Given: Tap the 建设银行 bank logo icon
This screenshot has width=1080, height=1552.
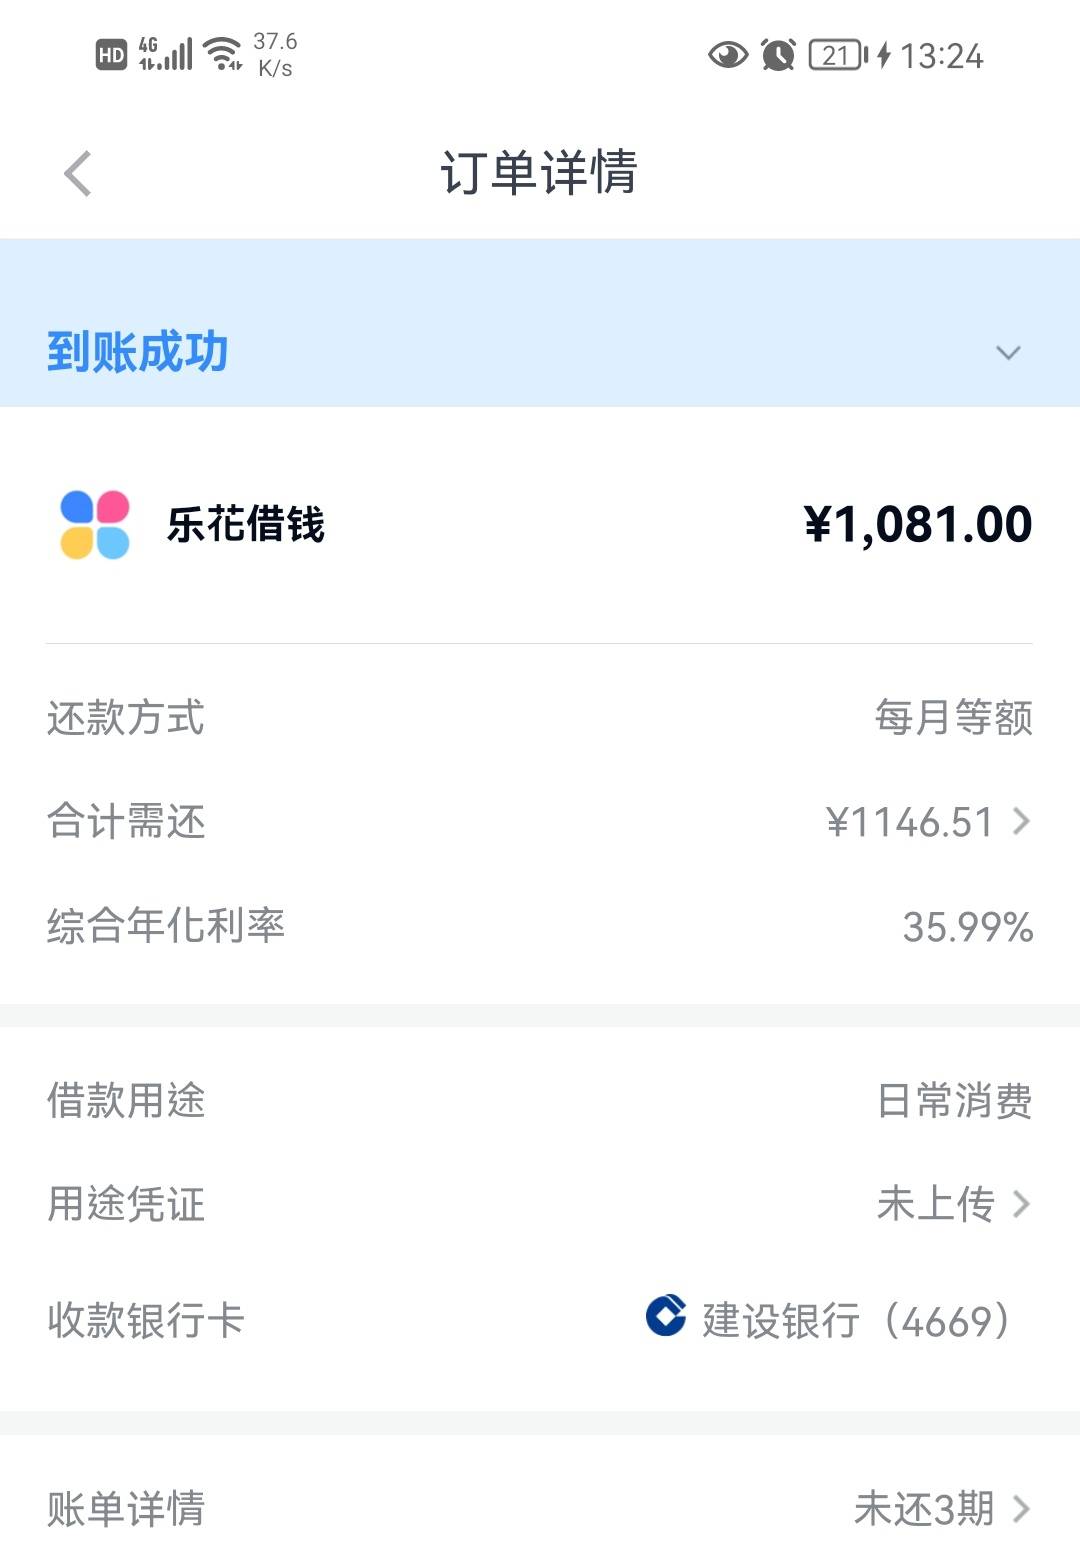Looking at the screenshot, I should click(x=666, y=1316).
